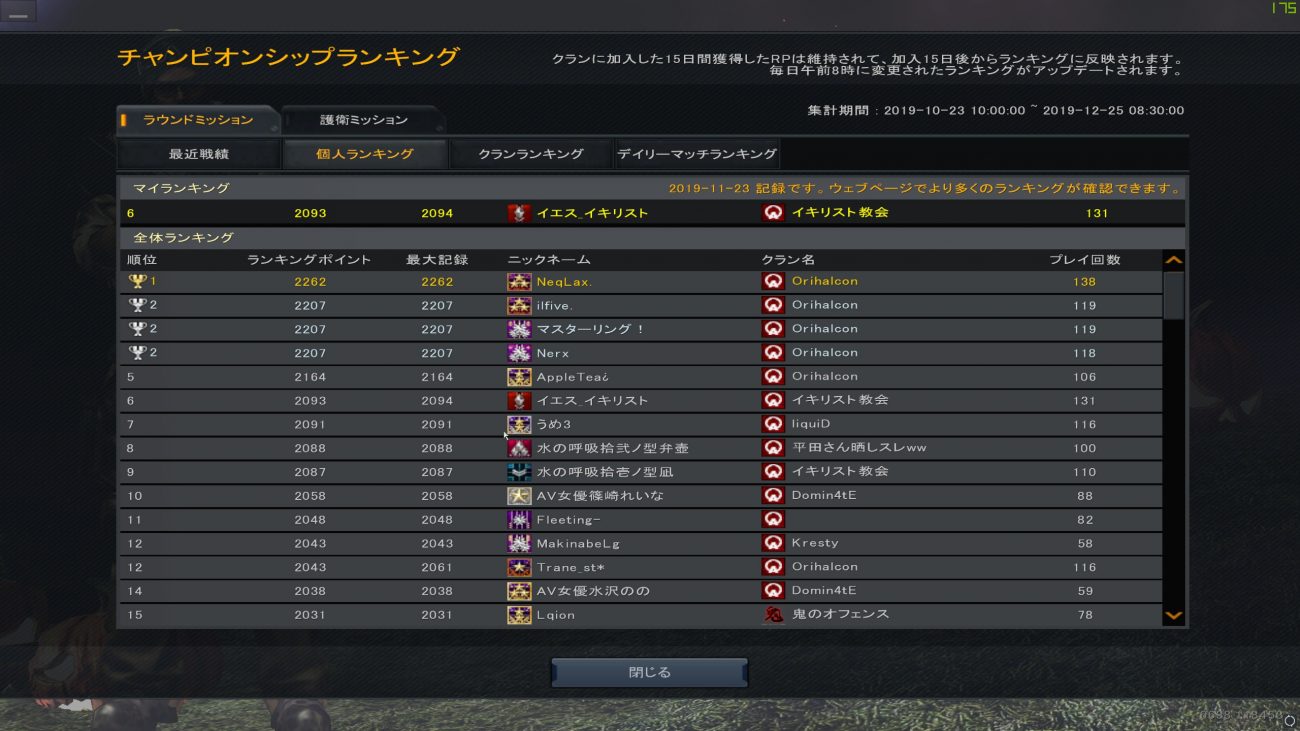1300x731 pixels.
Task: Select ラウンドミッション tab
Action: pyautogui.click(x=197, y=120)
